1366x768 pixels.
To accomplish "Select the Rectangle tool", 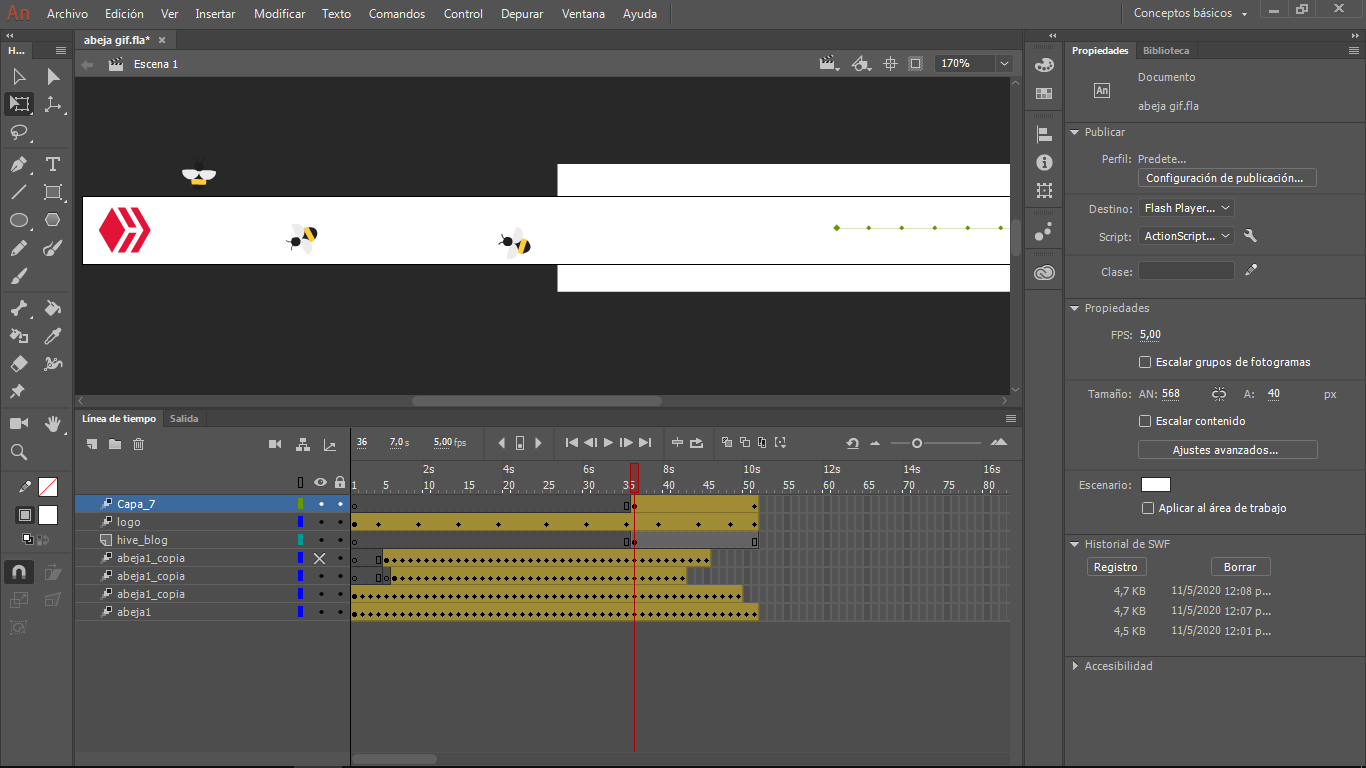I will 53,192.
